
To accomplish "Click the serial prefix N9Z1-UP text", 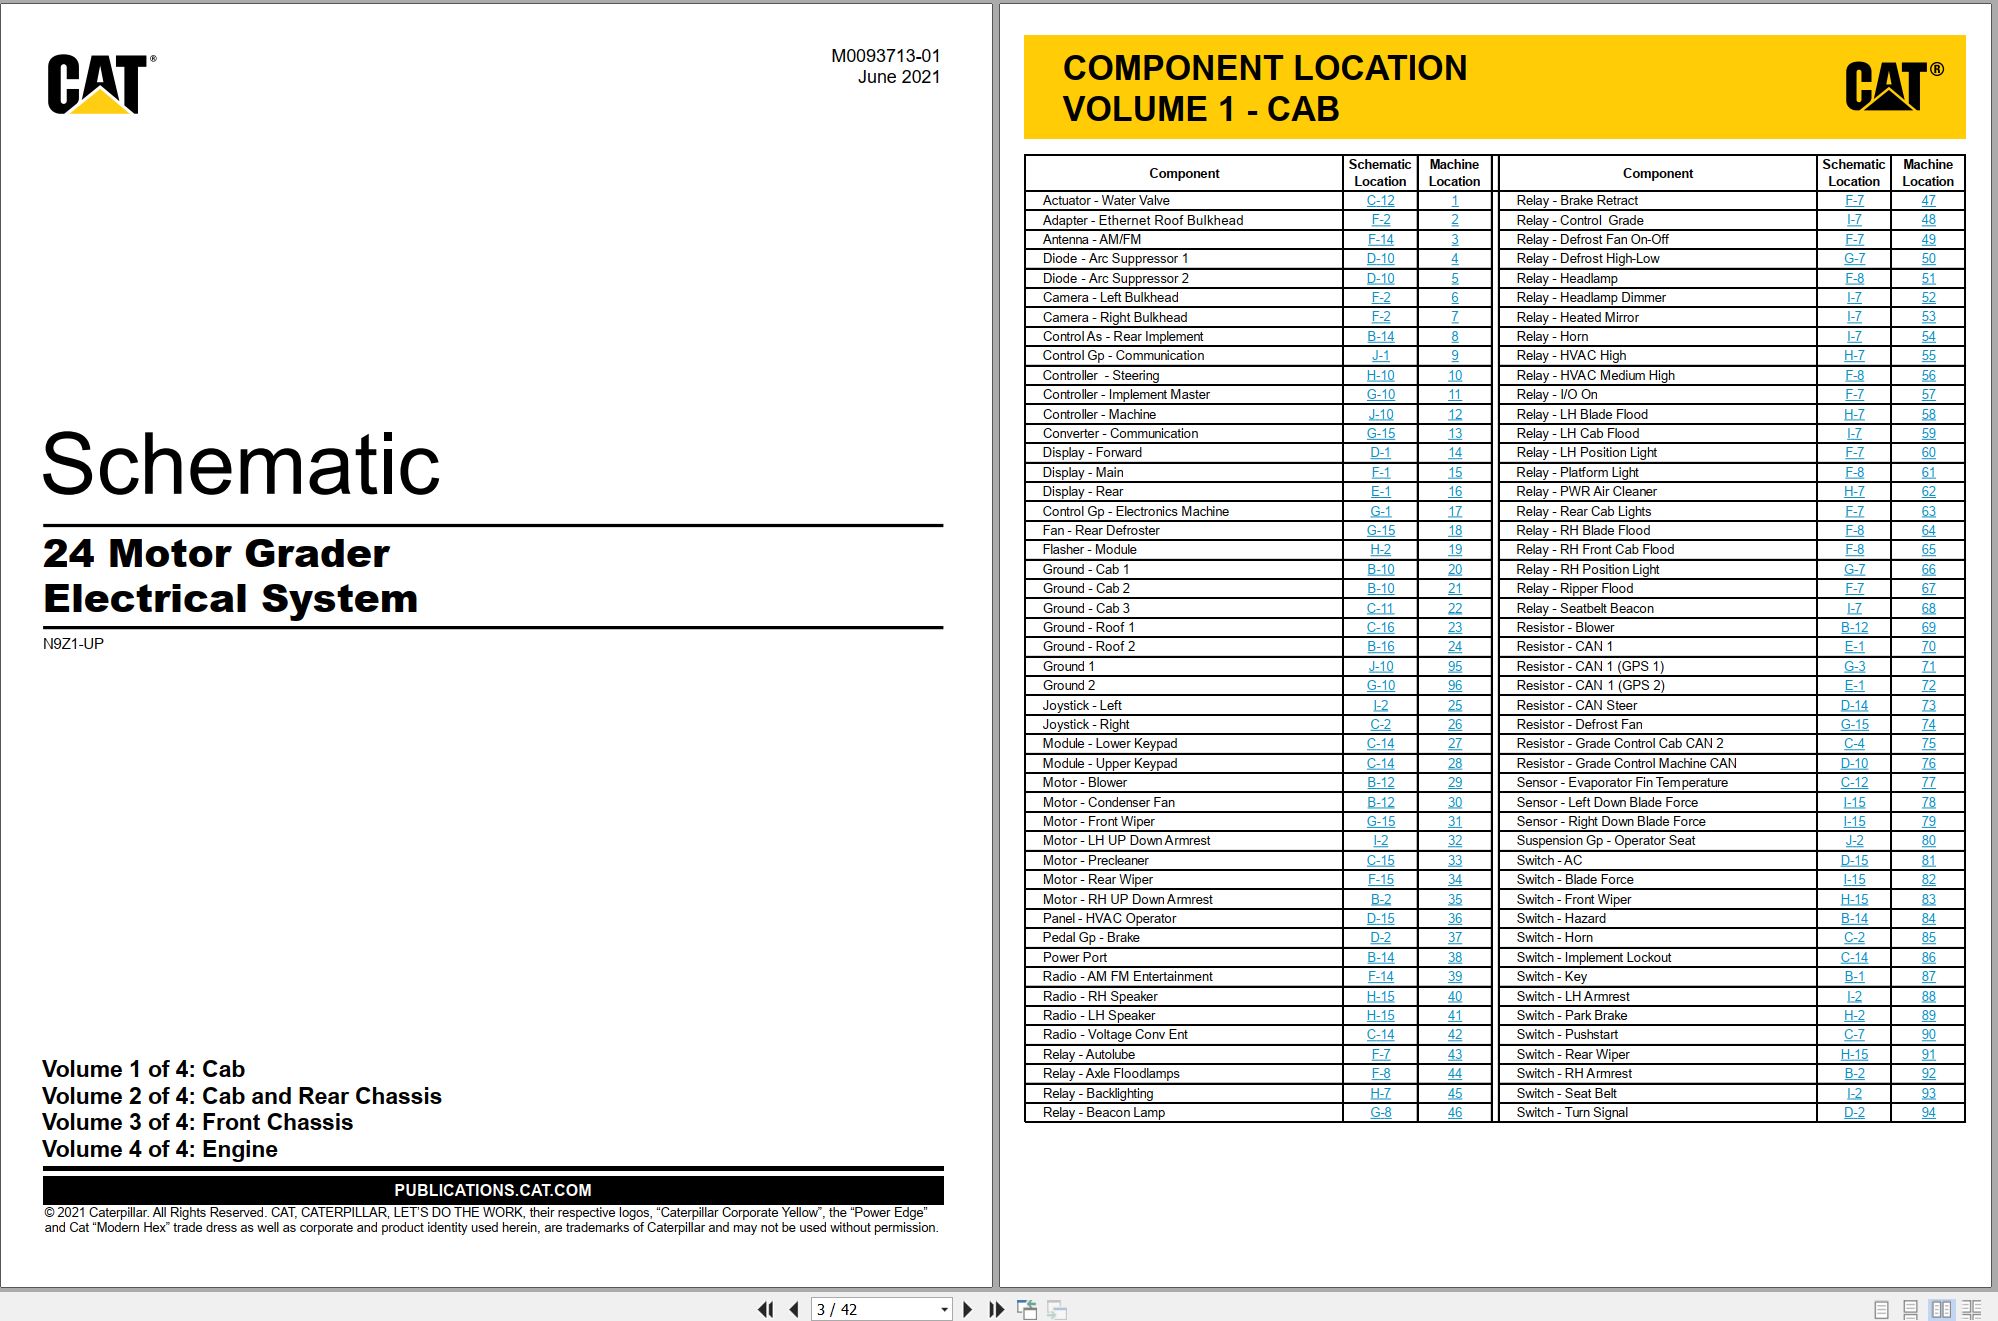I will [x=73, y=643].
